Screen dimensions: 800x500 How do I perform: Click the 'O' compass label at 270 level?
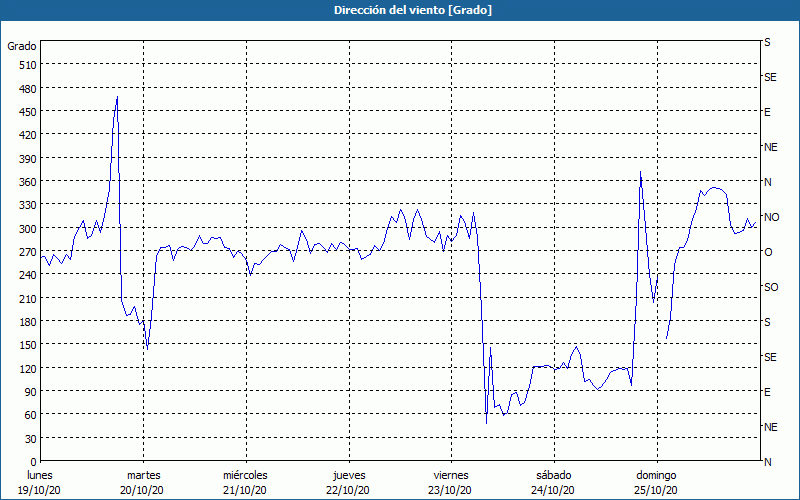click(768, 252)
